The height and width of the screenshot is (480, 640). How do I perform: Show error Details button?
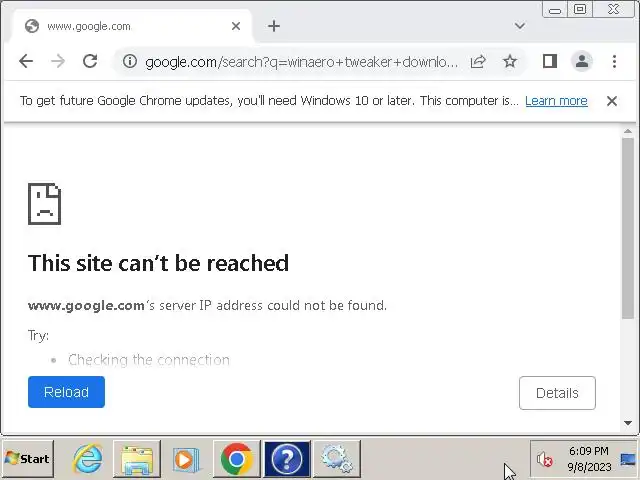coord(557,393)
